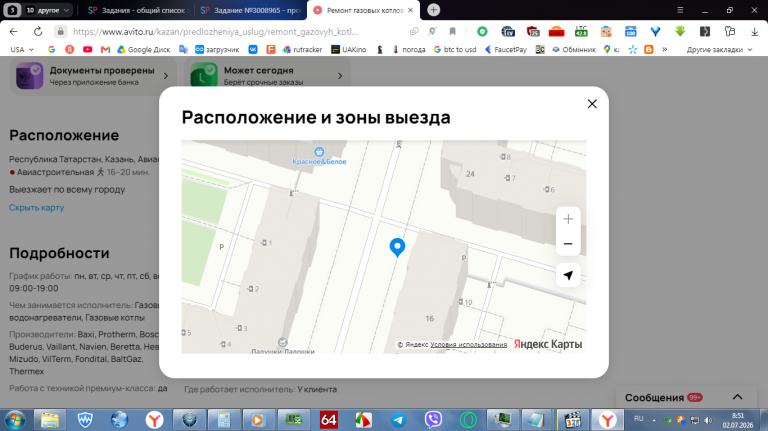The width and height of the screenshot is (768, 431).
Task: Center map on my location arrow
Action: click(x=568, y=275)
